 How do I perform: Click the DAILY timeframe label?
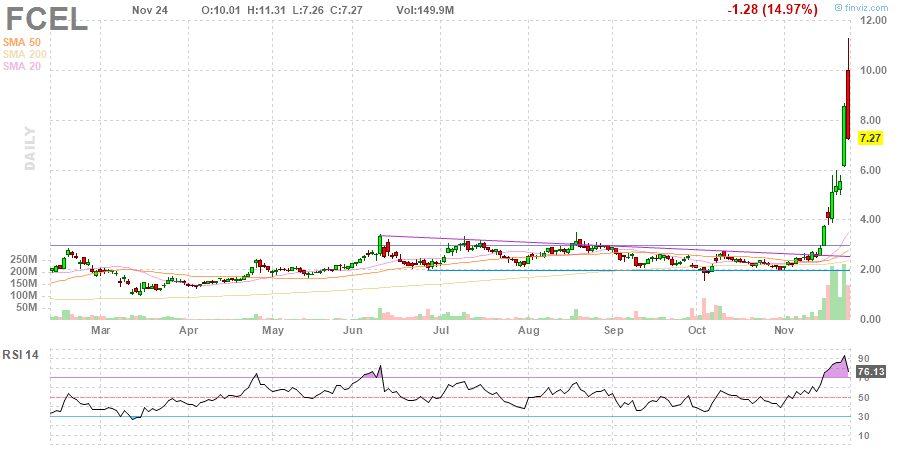click(x=30, y=149)
